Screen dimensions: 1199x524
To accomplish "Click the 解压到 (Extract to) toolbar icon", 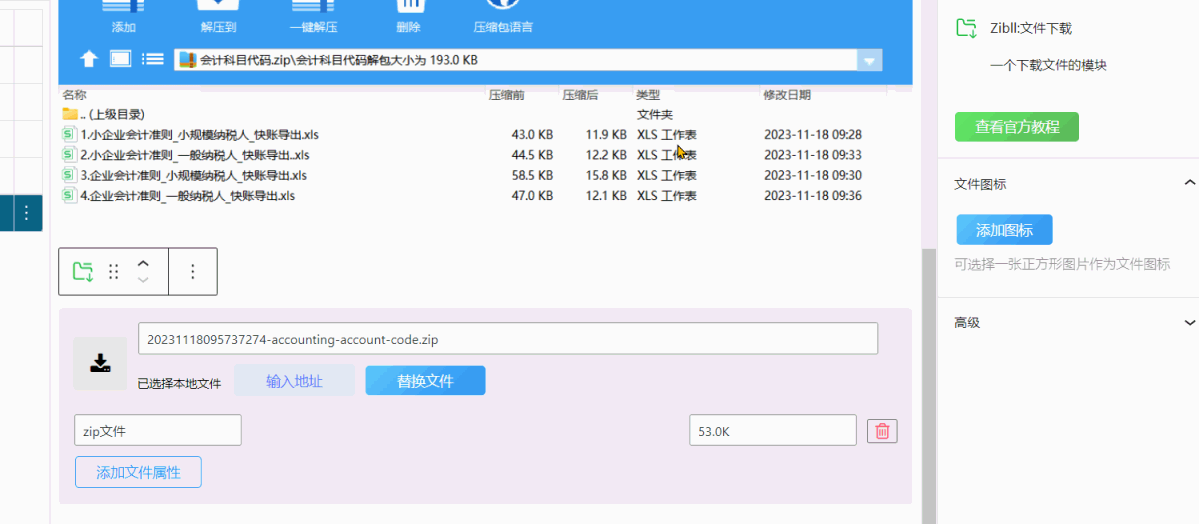I will [x=218, y=6].
